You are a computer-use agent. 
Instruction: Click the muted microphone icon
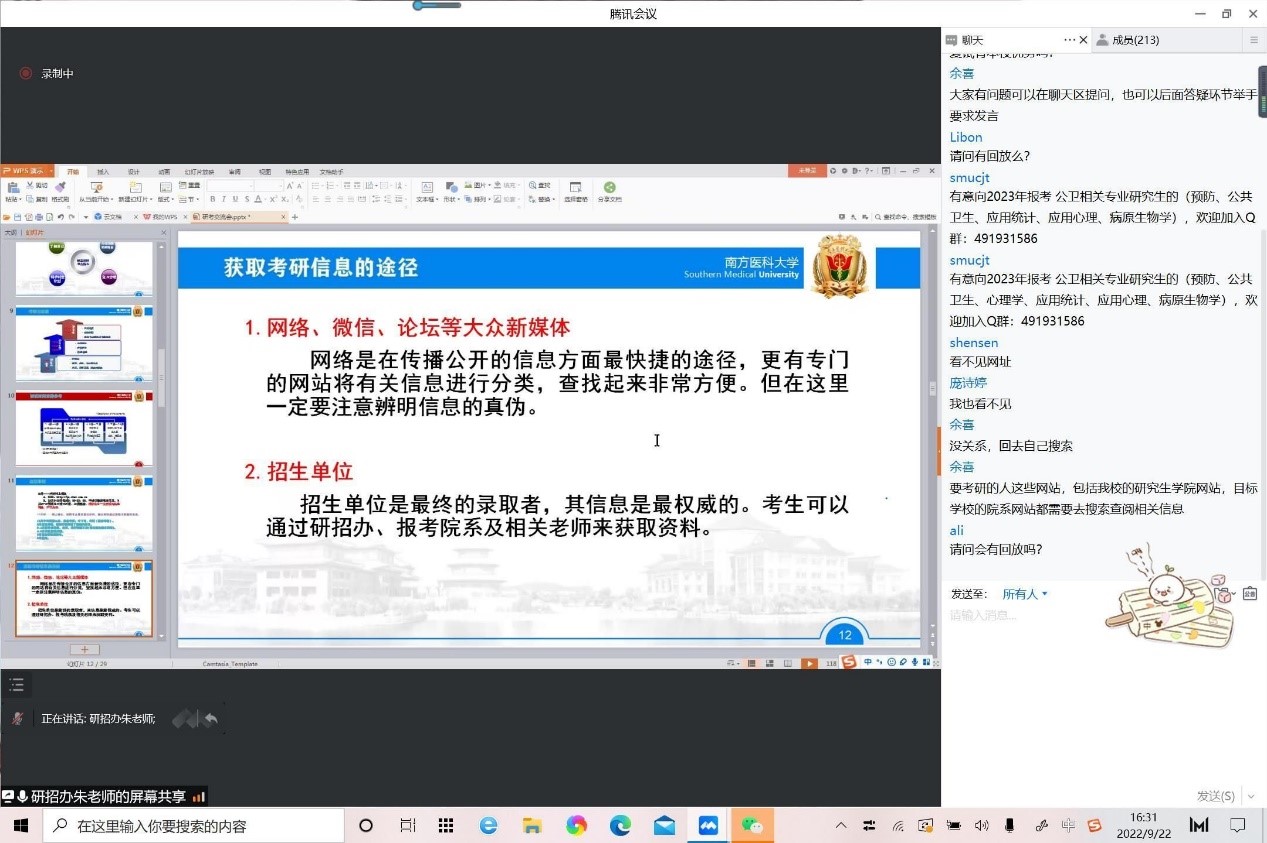pos(17,718)
